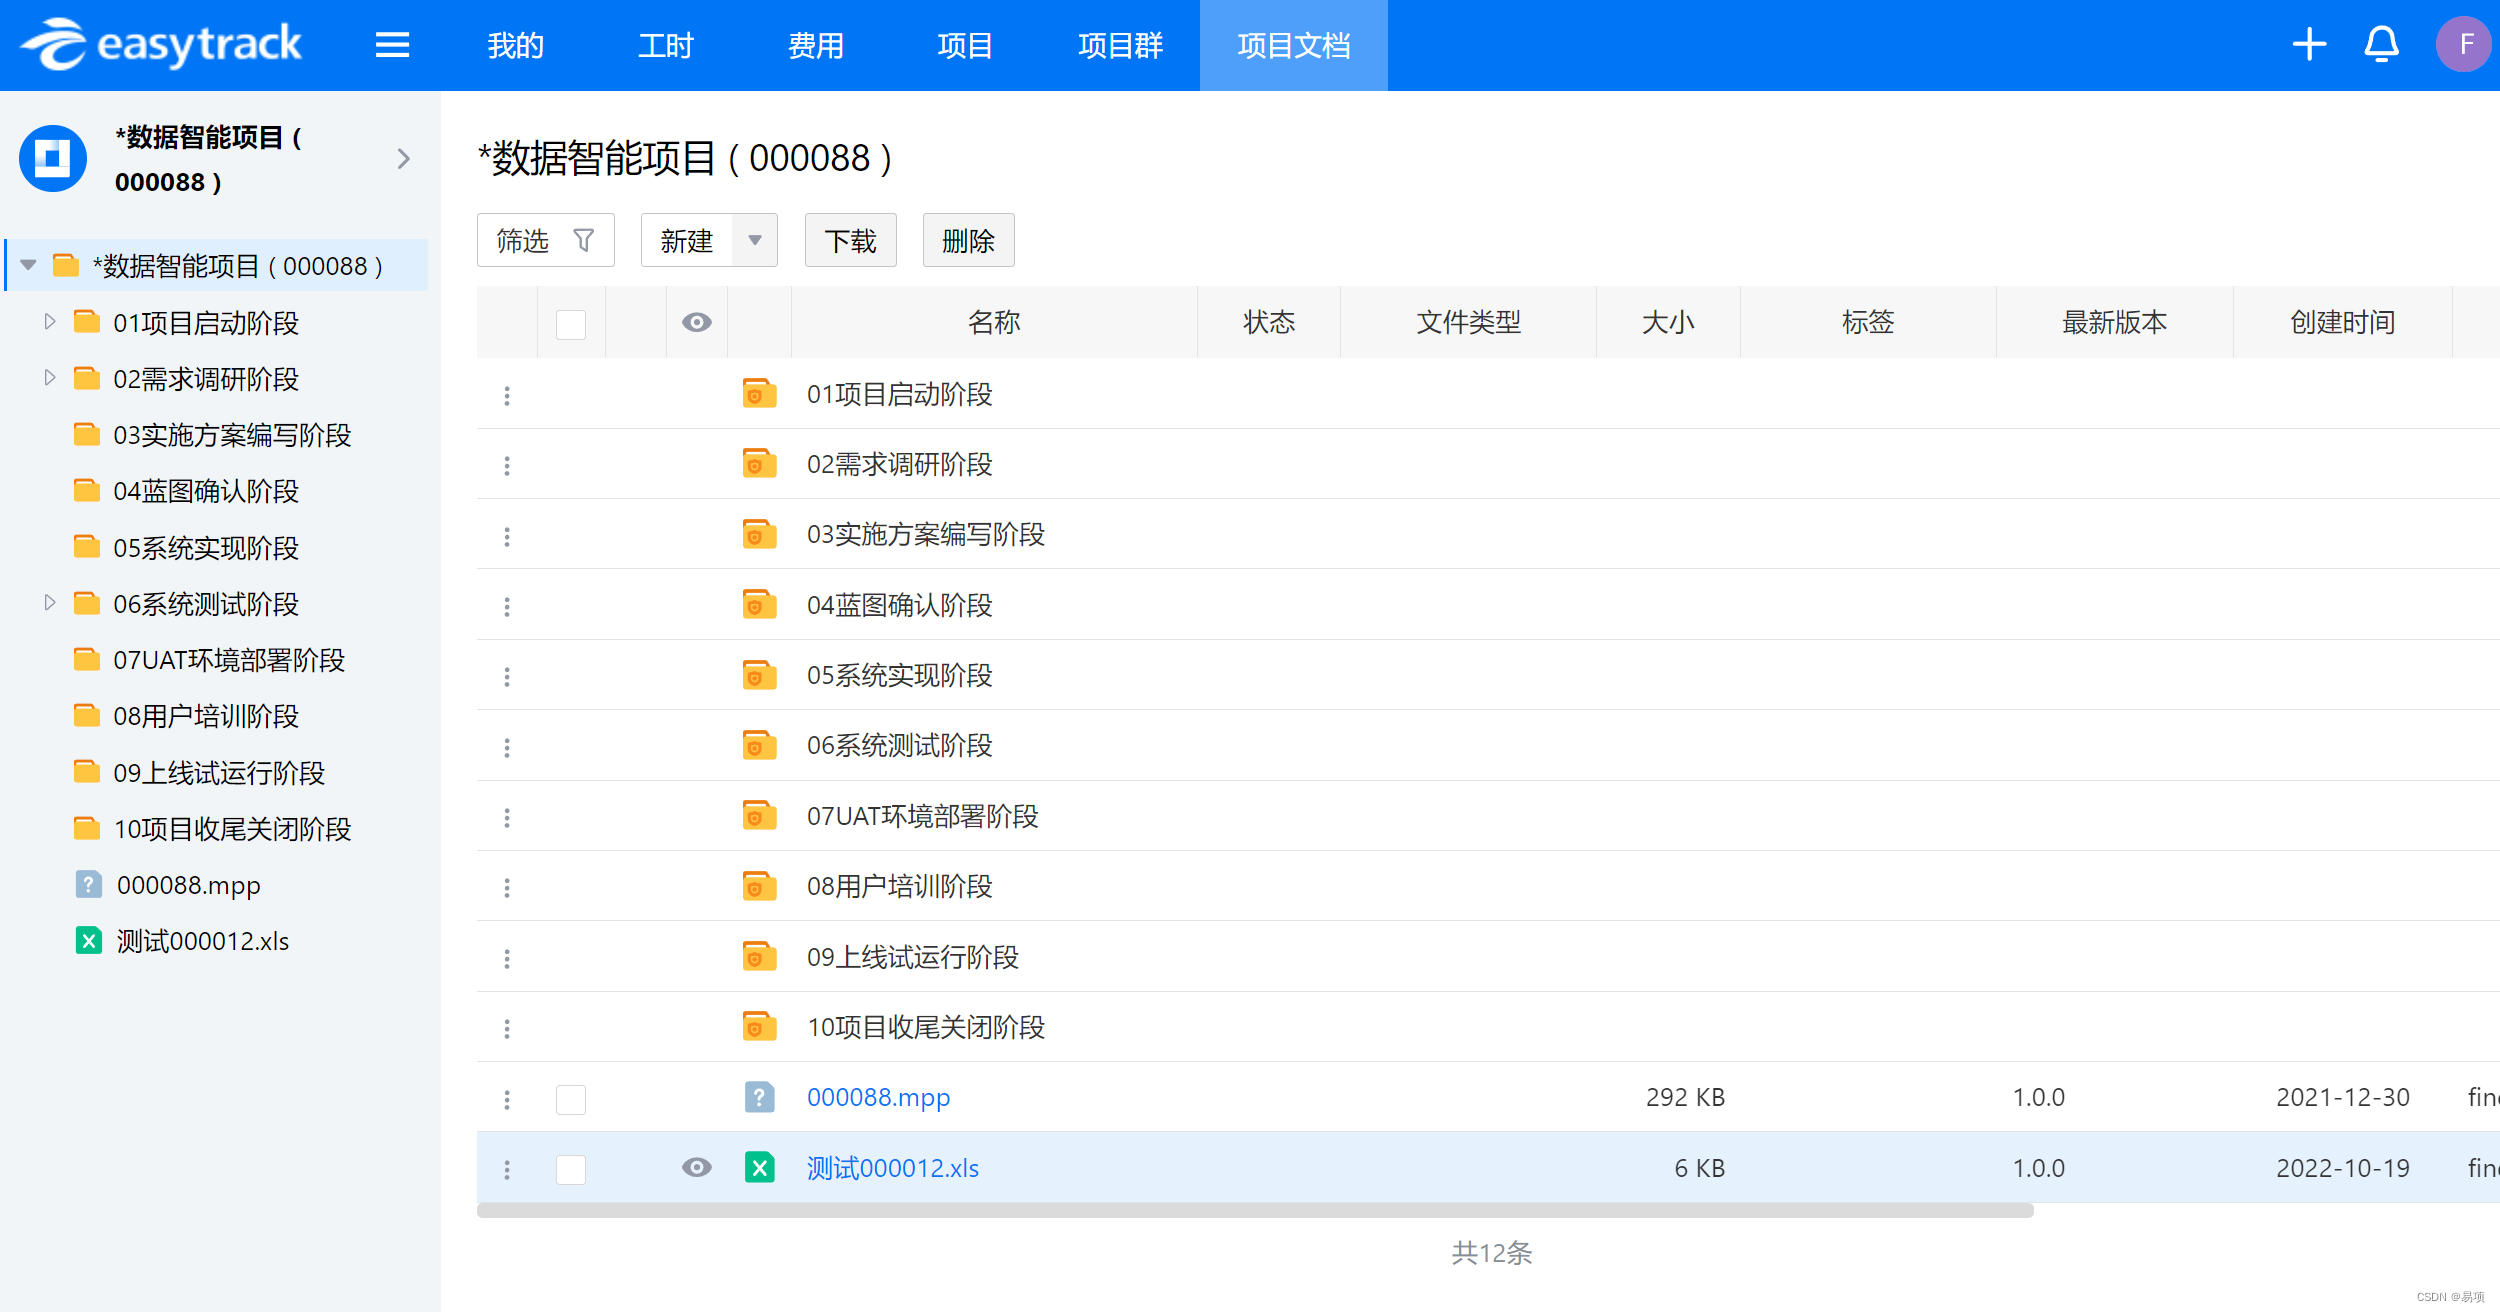Open the 项目 menu
The image size is (2500, 1312).
[x=965, y=45]
